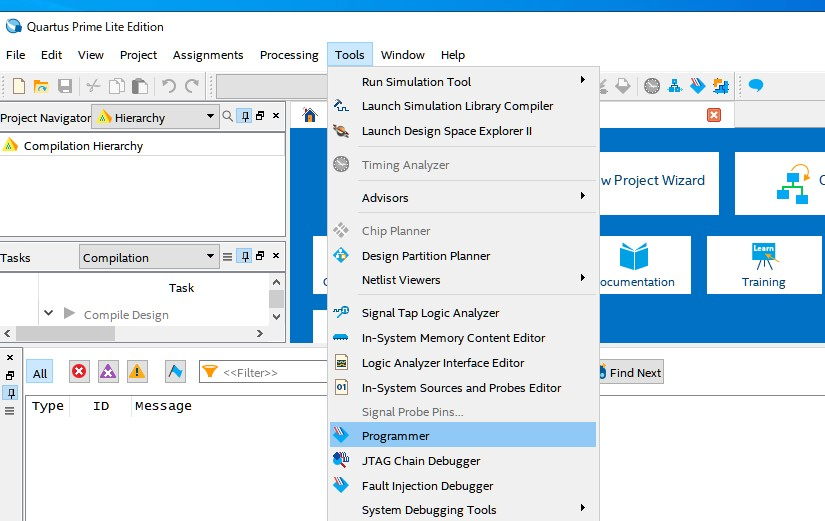
Task: Expand the Netlist Viewers submenu
Action: (x=463, y=279)
